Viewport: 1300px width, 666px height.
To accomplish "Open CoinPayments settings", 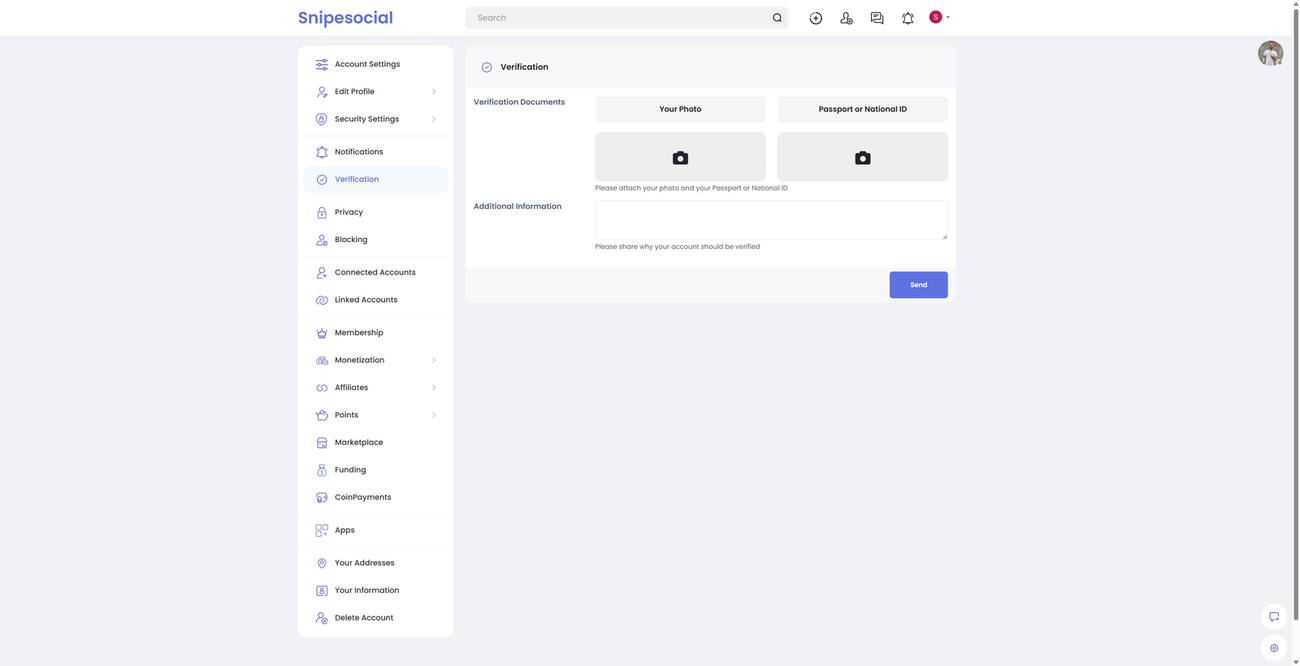I will click(376, 498).
